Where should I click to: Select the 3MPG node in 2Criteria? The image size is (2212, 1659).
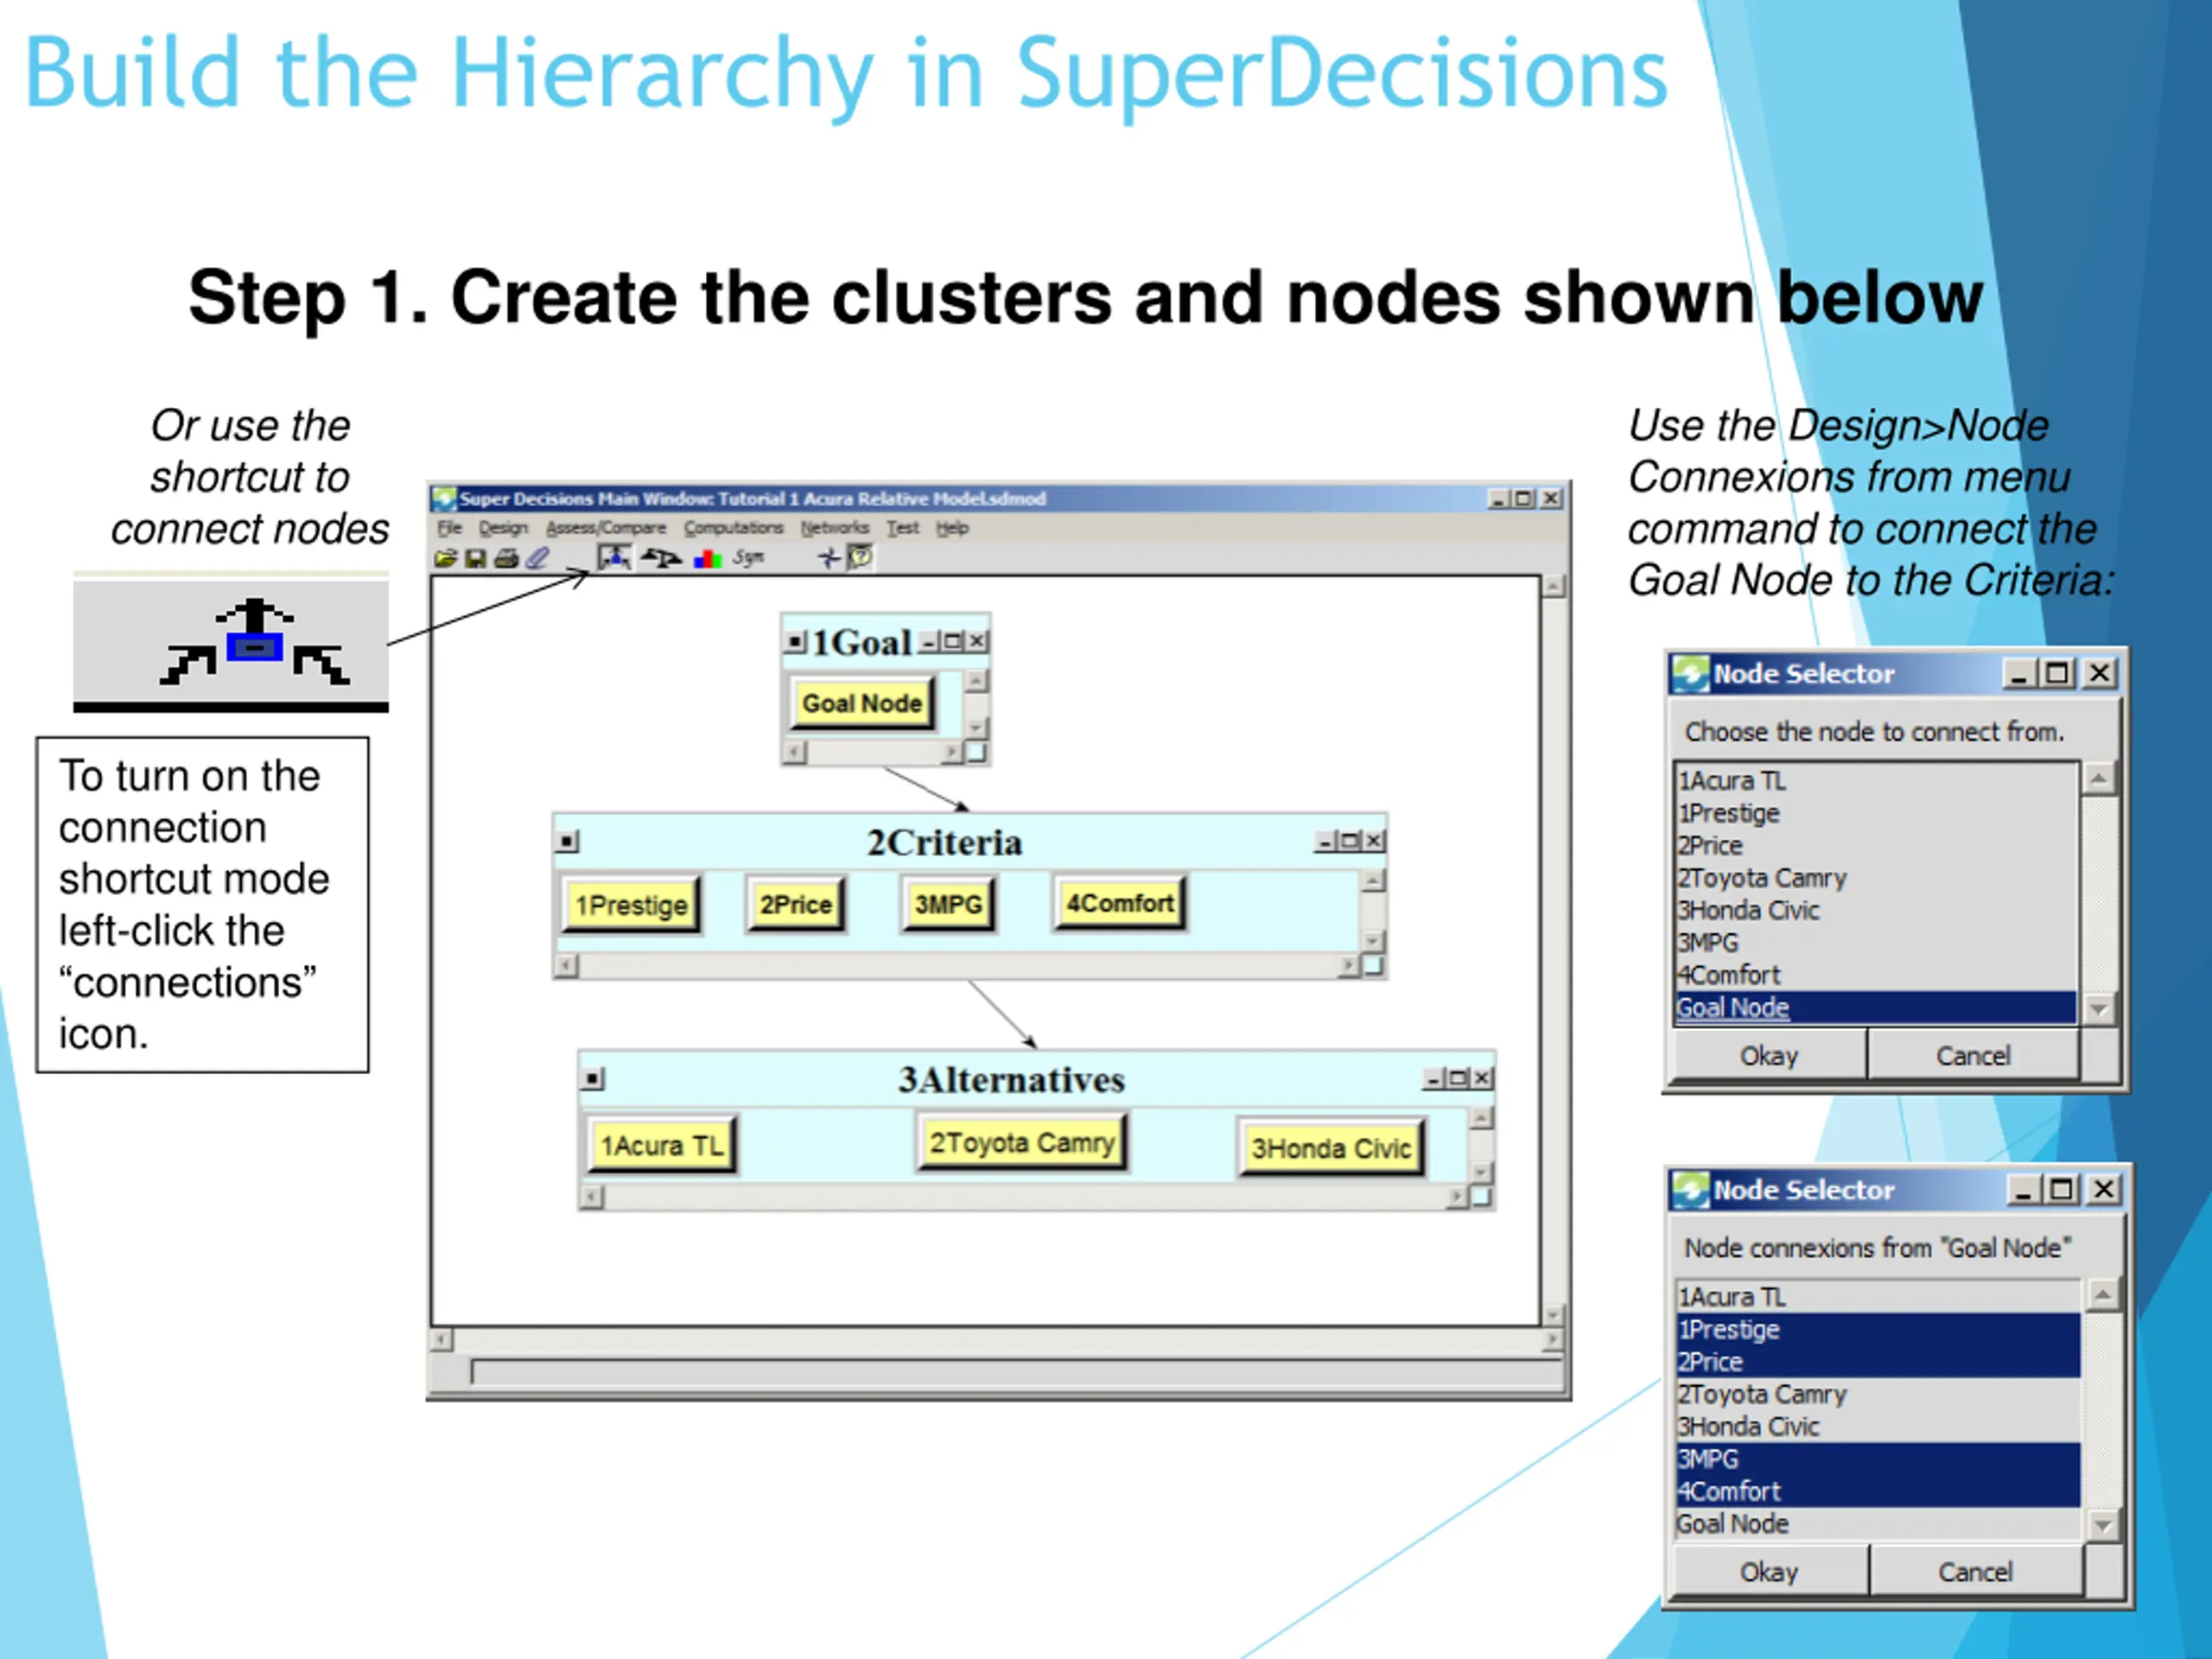[949, 904]
